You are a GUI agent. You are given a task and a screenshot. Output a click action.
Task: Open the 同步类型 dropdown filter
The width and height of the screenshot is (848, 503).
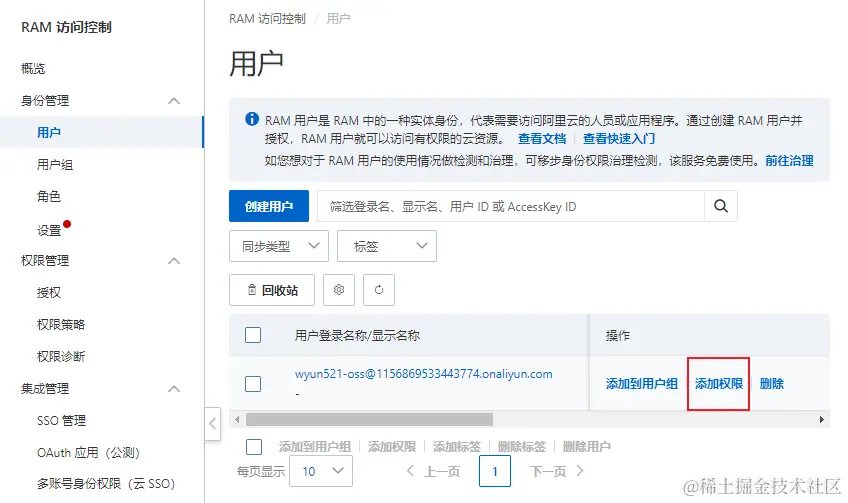279,246
